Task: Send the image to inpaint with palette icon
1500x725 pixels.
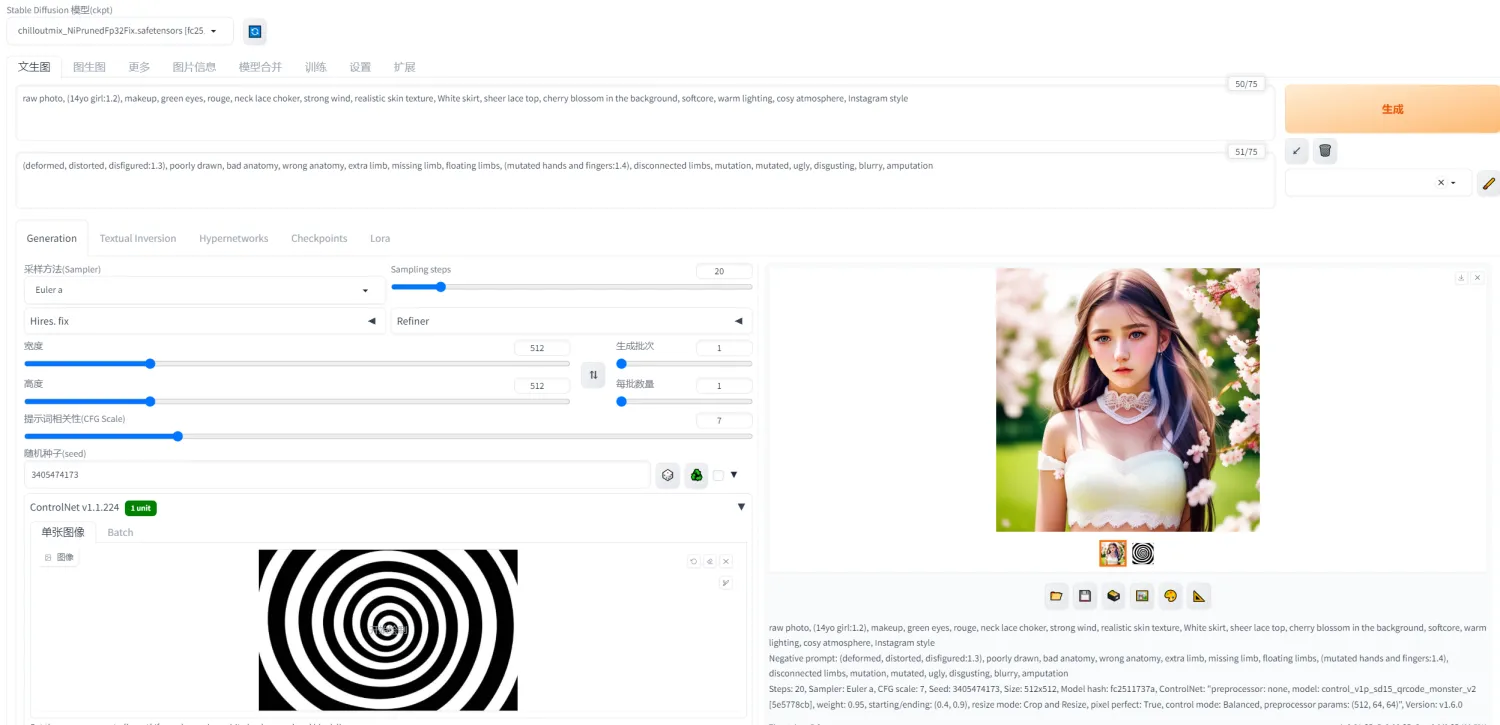Action: (x=1170, y=597)
